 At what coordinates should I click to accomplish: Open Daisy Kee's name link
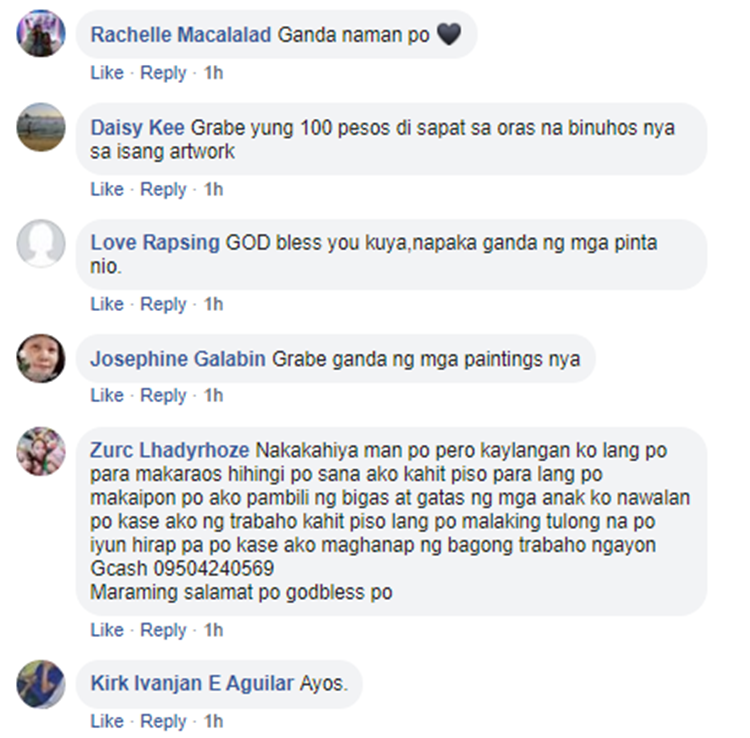137,128
